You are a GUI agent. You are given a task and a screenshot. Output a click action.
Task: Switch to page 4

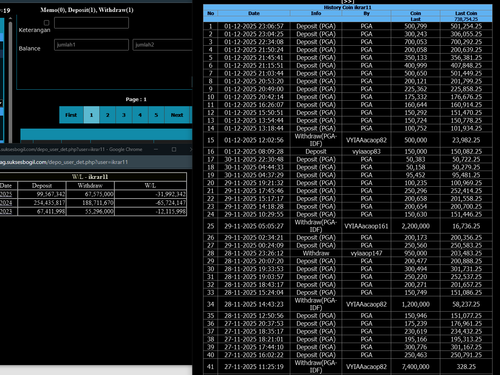tap(140, 115)
